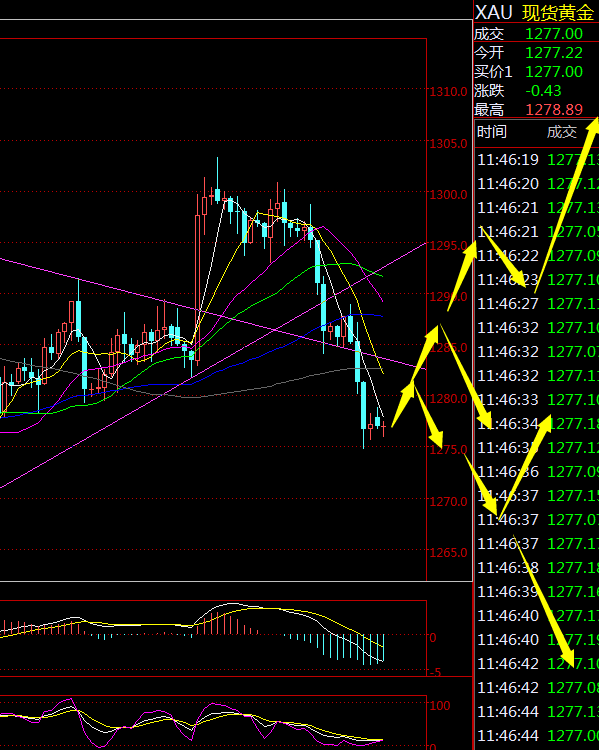Image resolution: width=599 pixels, height=750 pixels.
Task: Click the tick entry timed 11:46:27
Action: coord(538,304)
